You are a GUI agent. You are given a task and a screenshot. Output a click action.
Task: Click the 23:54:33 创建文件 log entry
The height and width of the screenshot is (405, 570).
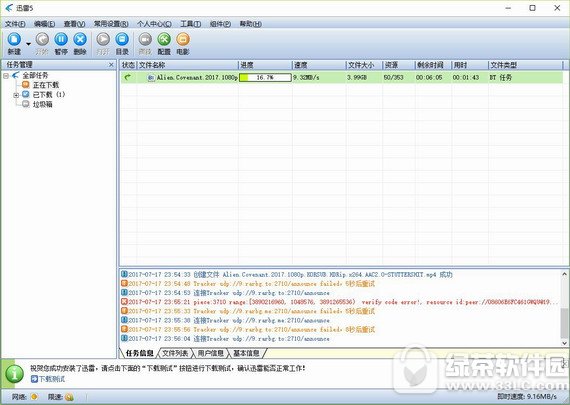click(287, 274)
